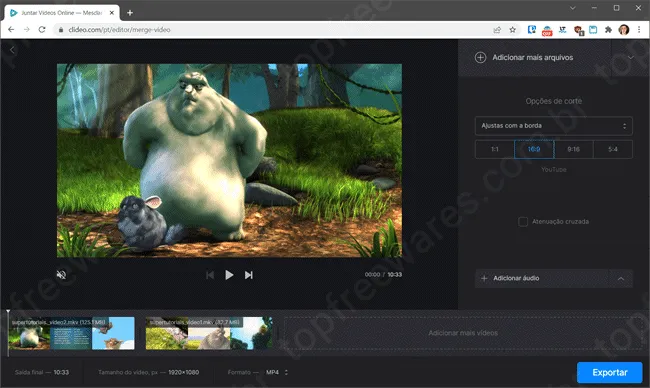Open the browser Extensions puzzle icon
650x388 pixels.
coord(608,30)
